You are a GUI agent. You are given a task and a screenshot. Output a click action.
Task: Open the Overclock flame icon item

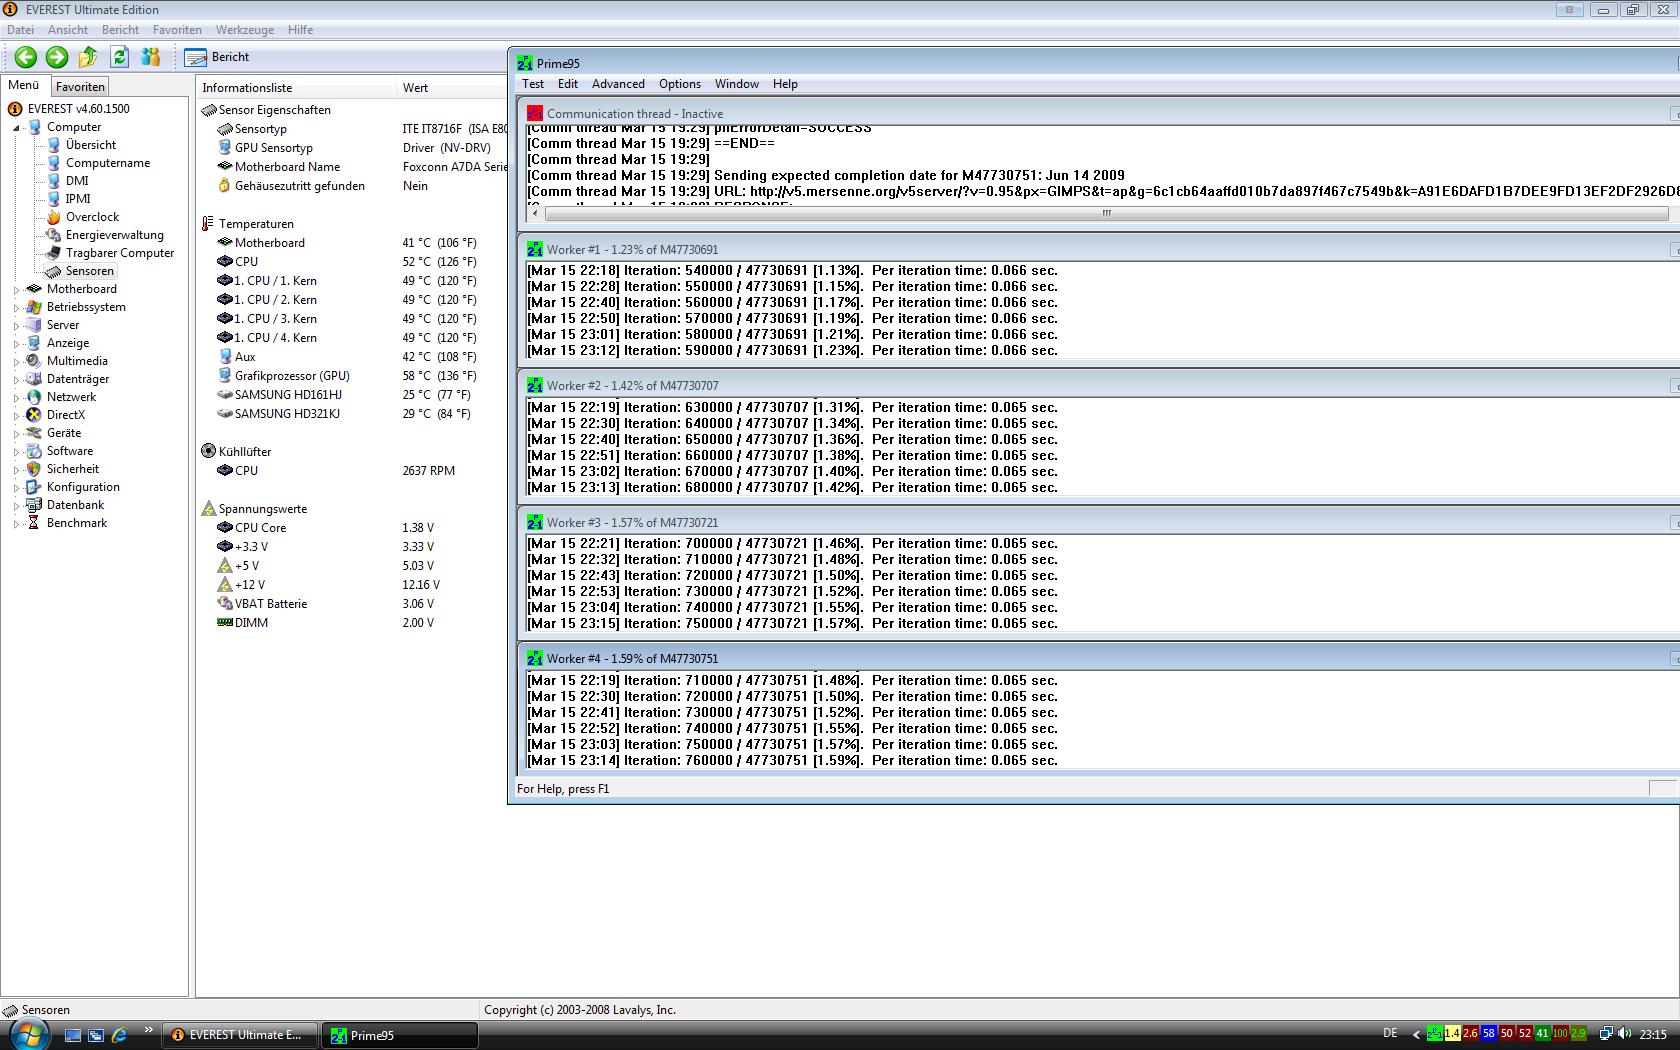(x=54, y=217)
